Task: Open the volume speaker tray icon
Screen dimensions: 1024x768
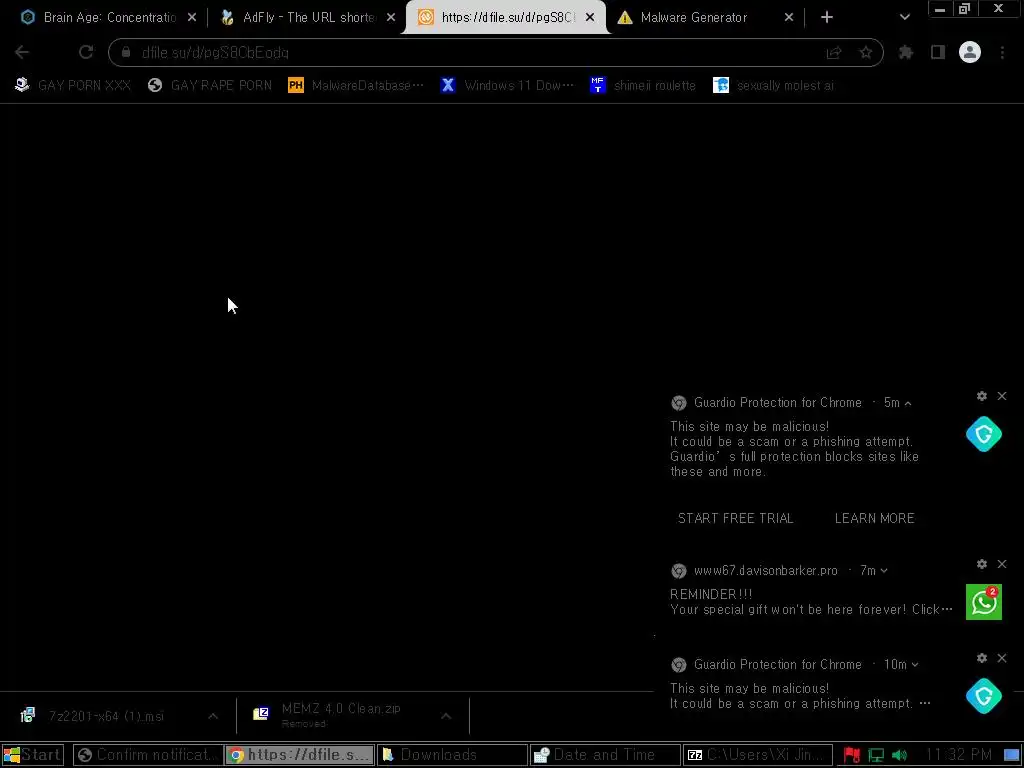Action: click(x=899, y=756)
